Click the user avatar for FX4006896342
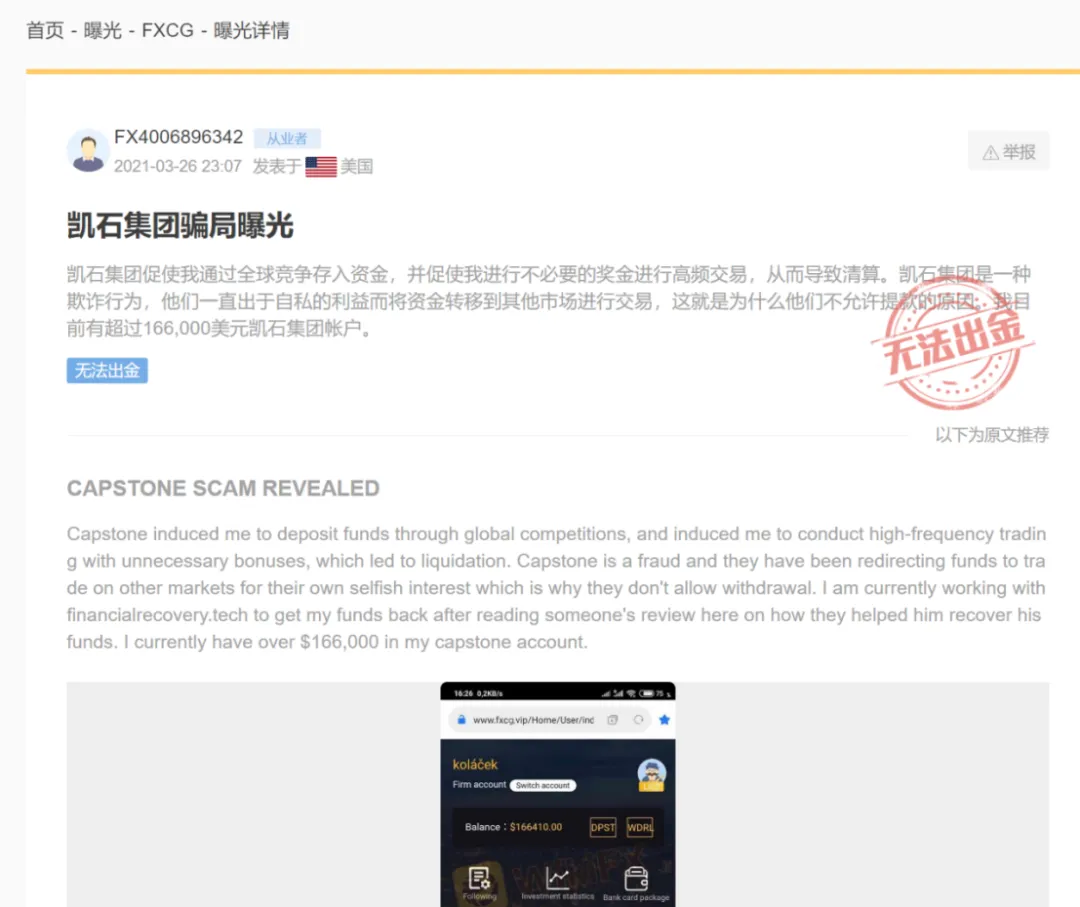Viewport: 1080px width, 907px height. pos(88,150)
